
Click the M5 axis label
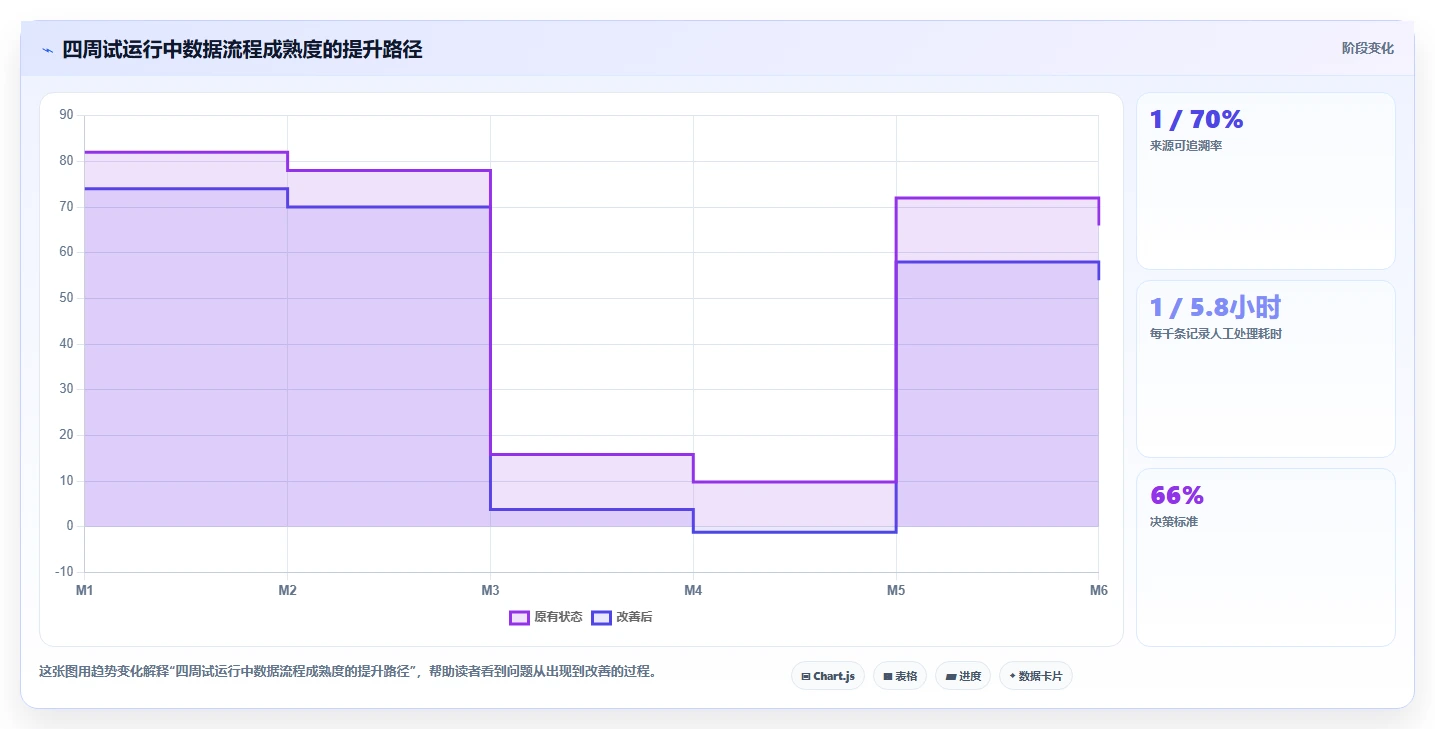tap(896, 591)
